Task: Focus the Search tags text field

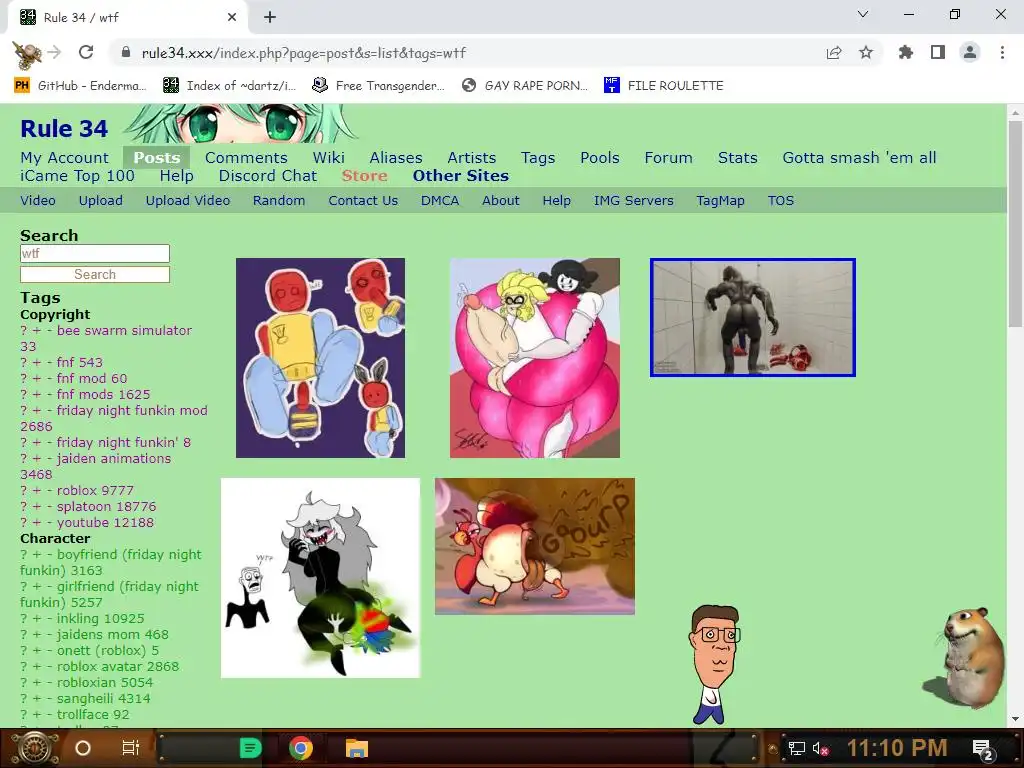Action: pos(95,253)
